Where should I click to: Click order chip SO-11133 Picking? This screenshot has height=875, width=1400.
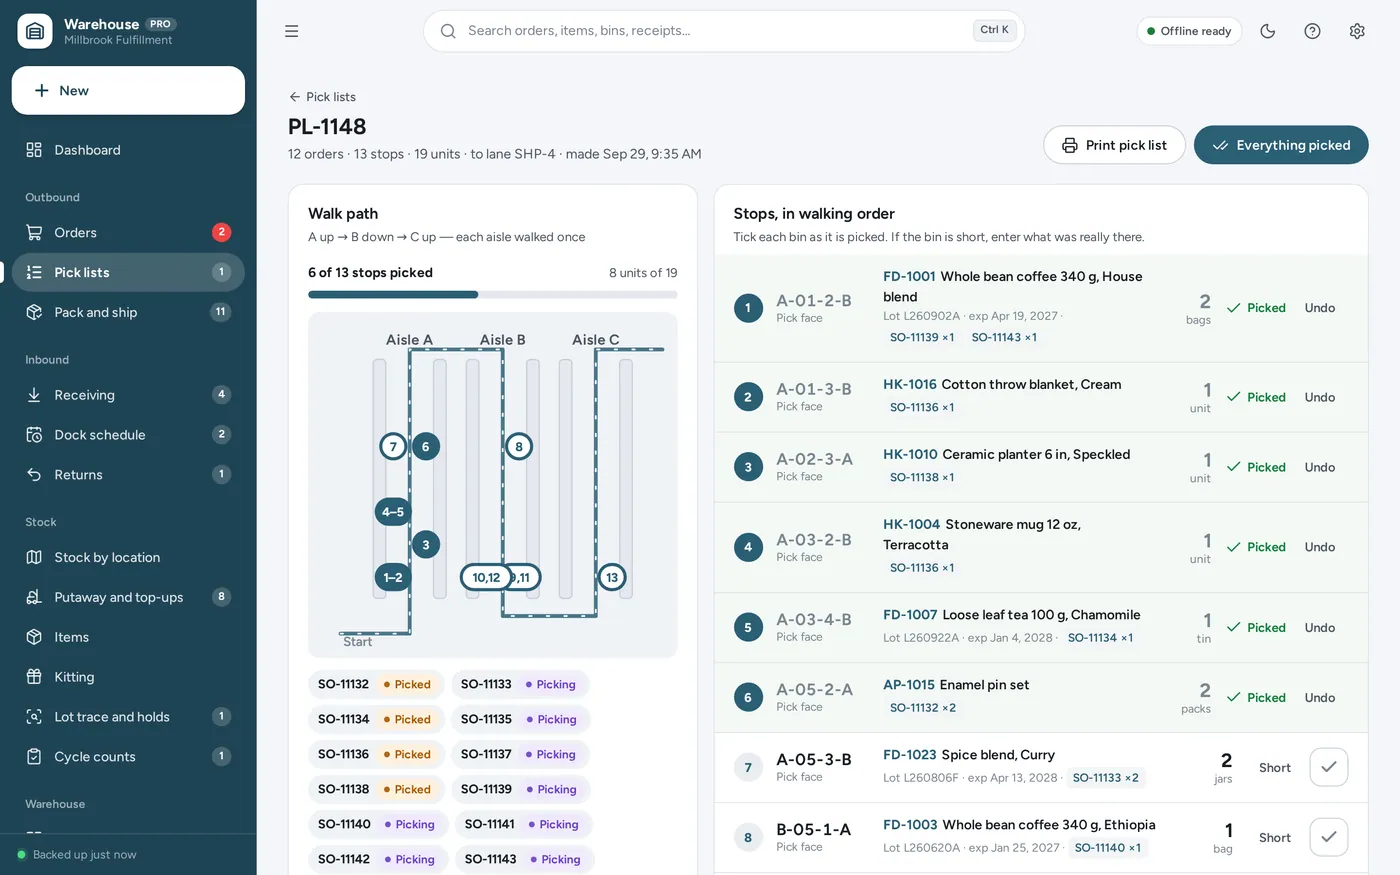coord(520,684)
